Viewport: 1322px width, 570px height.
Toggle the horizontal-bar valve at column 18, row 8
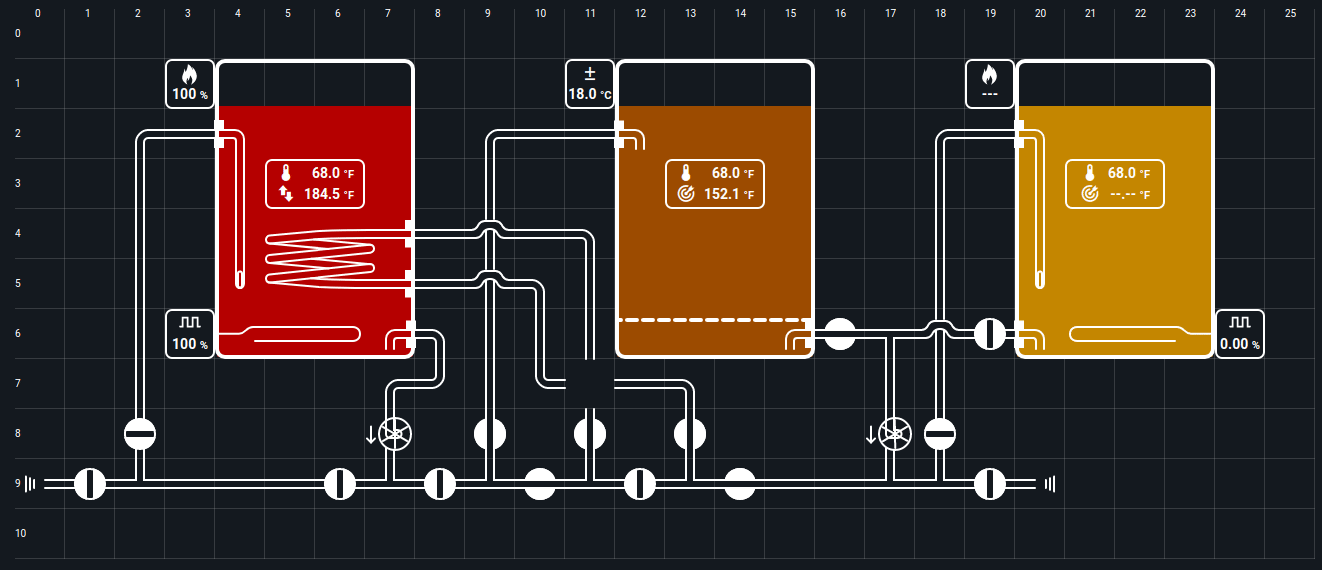(x=940, y=434)
